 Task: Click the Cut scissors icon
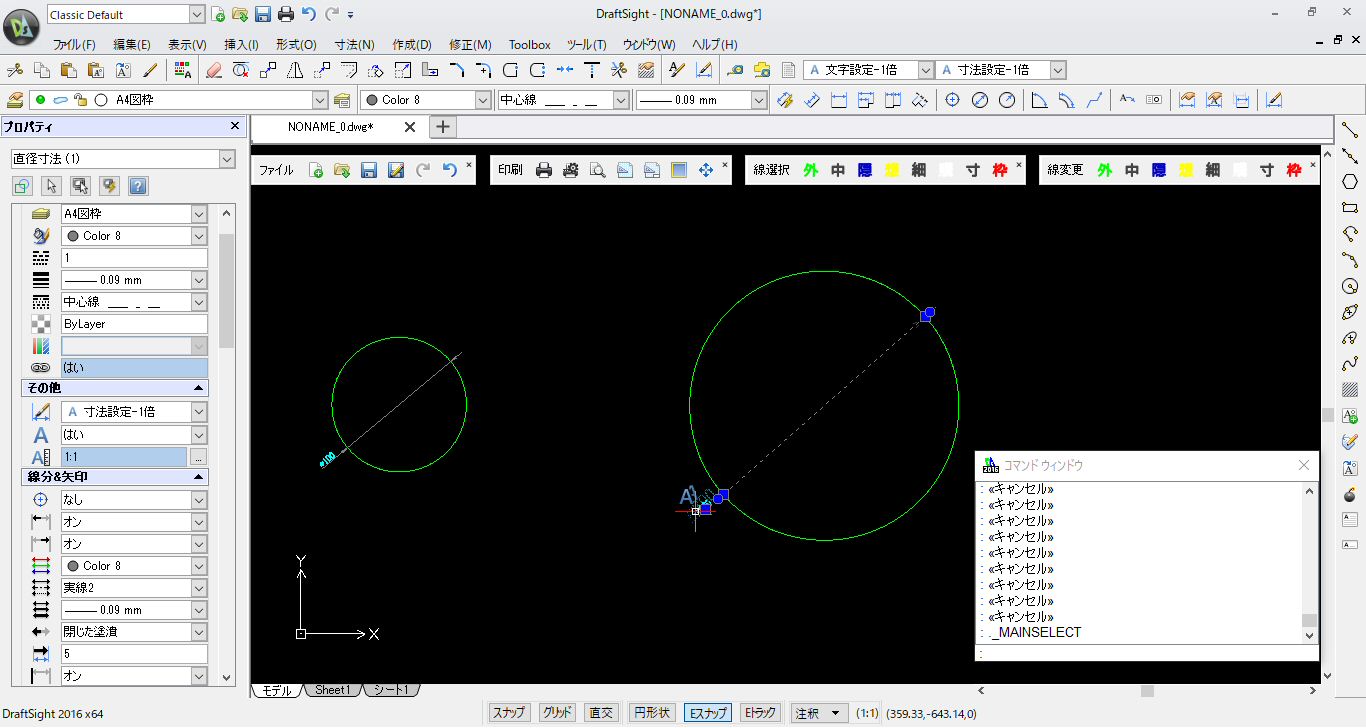click(15, 70)
